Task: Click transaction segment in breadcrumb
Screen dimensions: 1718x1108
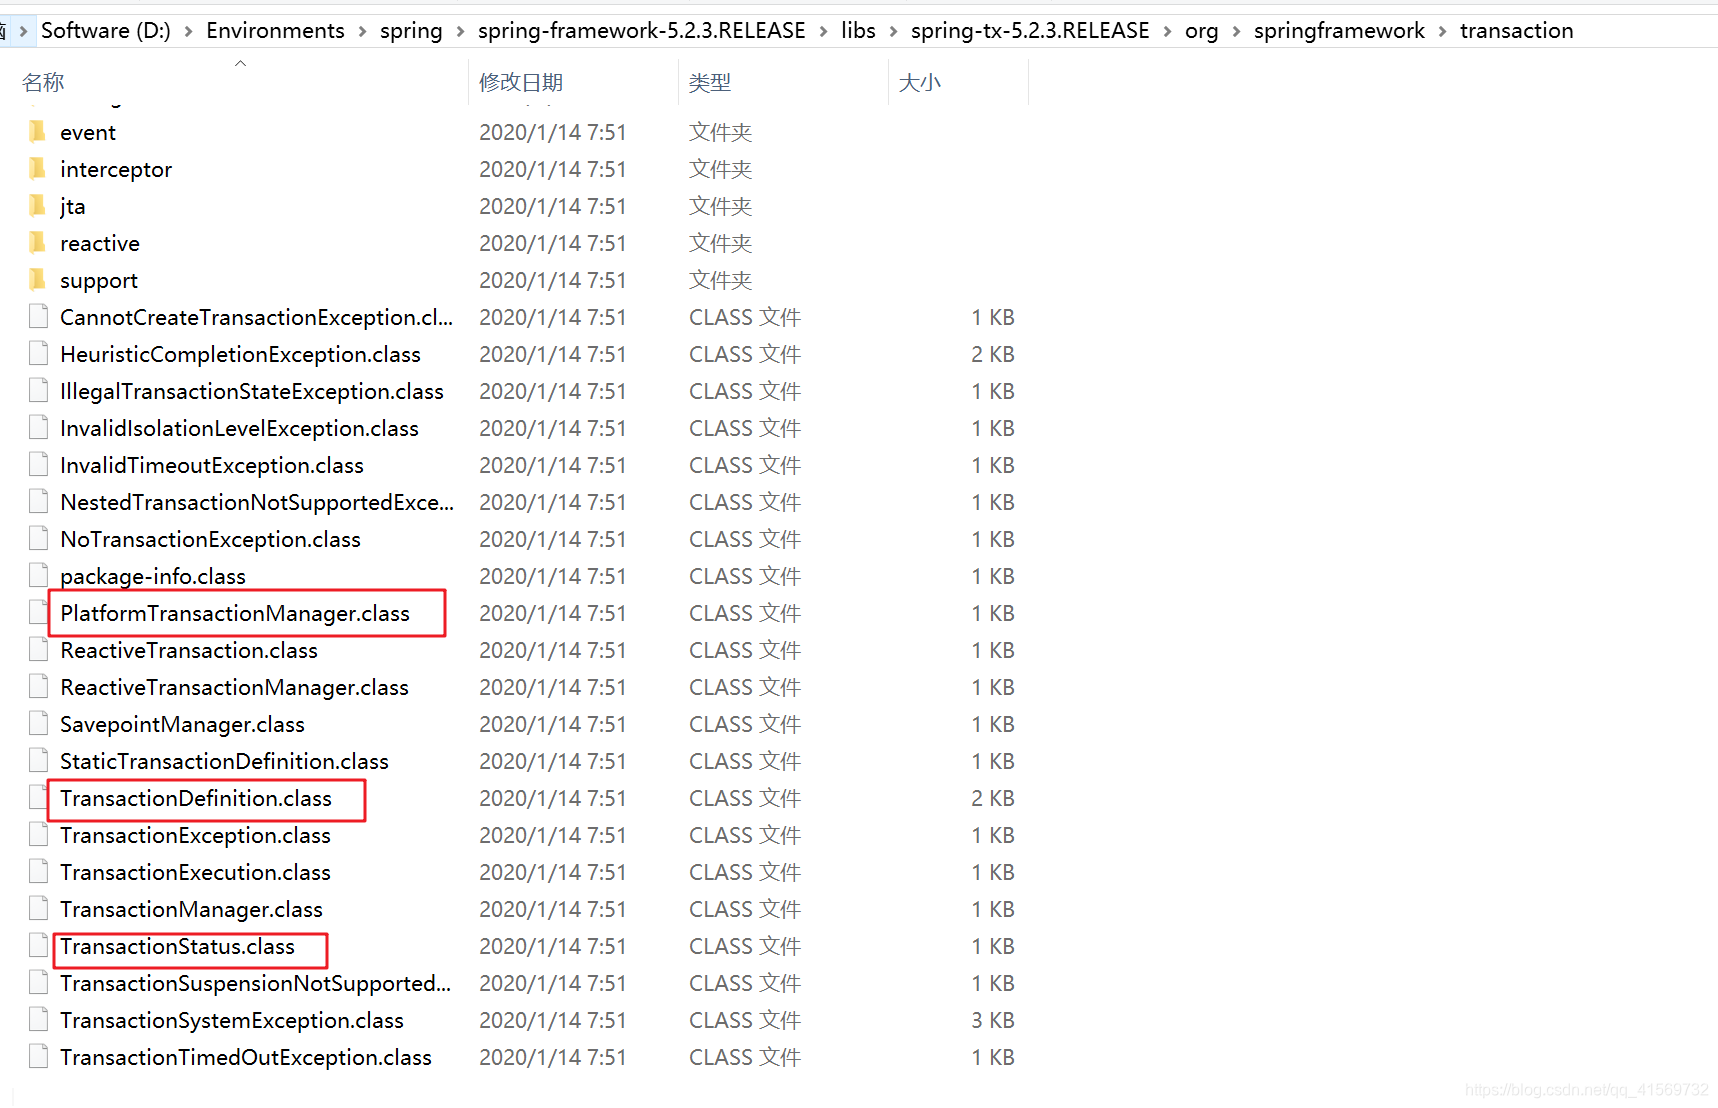Action: tap(1516, 31)
